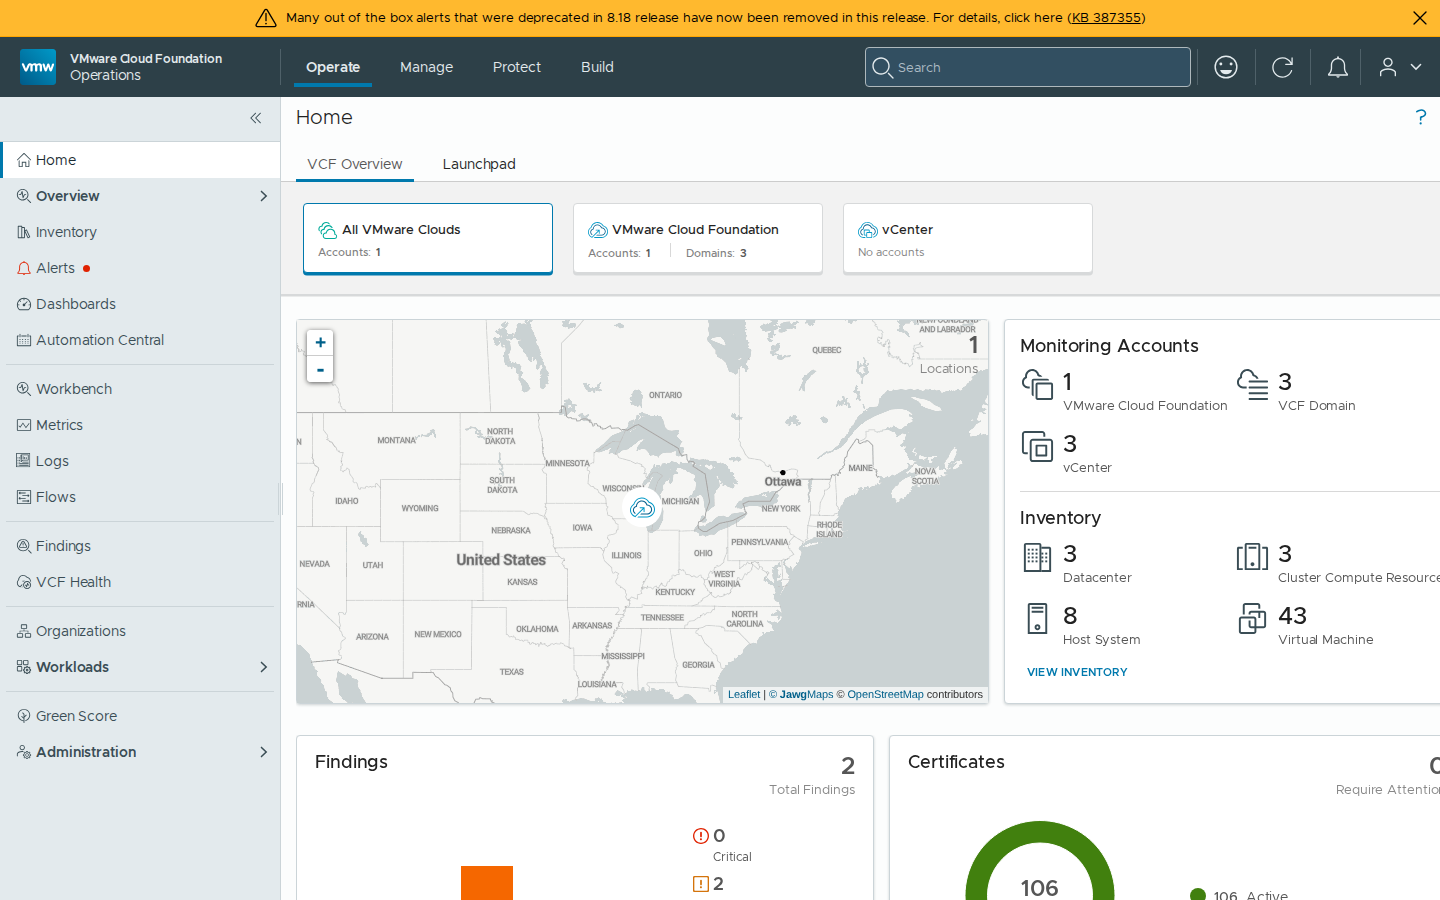Click the VIEW INVENTORY link
The width and height of the screenshot is (1440, 900).
pyautogui.click(x=1077, y=672)
